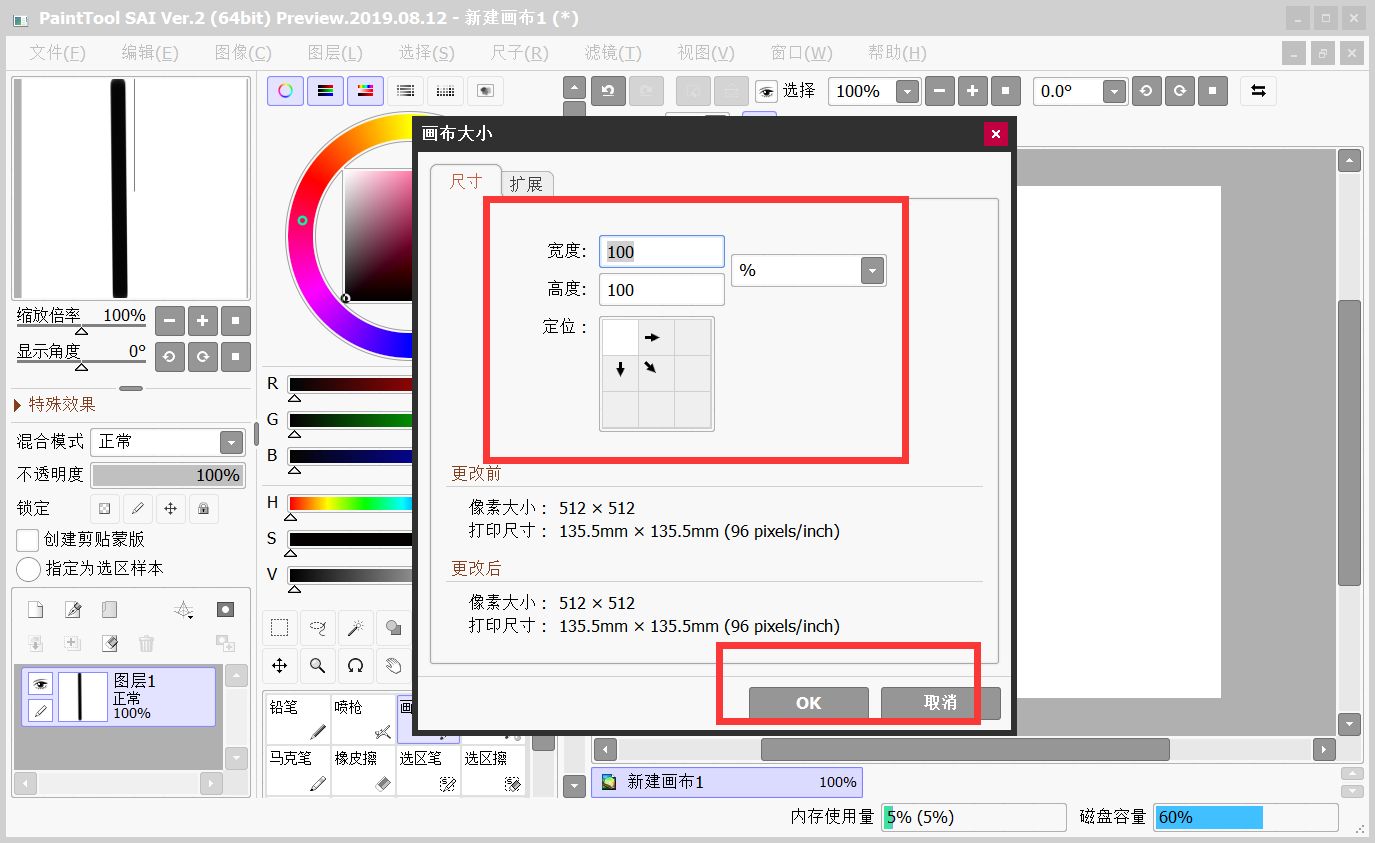Open the 图层(L) menu
1375x843 pixels.
click(x=335, y=53)
